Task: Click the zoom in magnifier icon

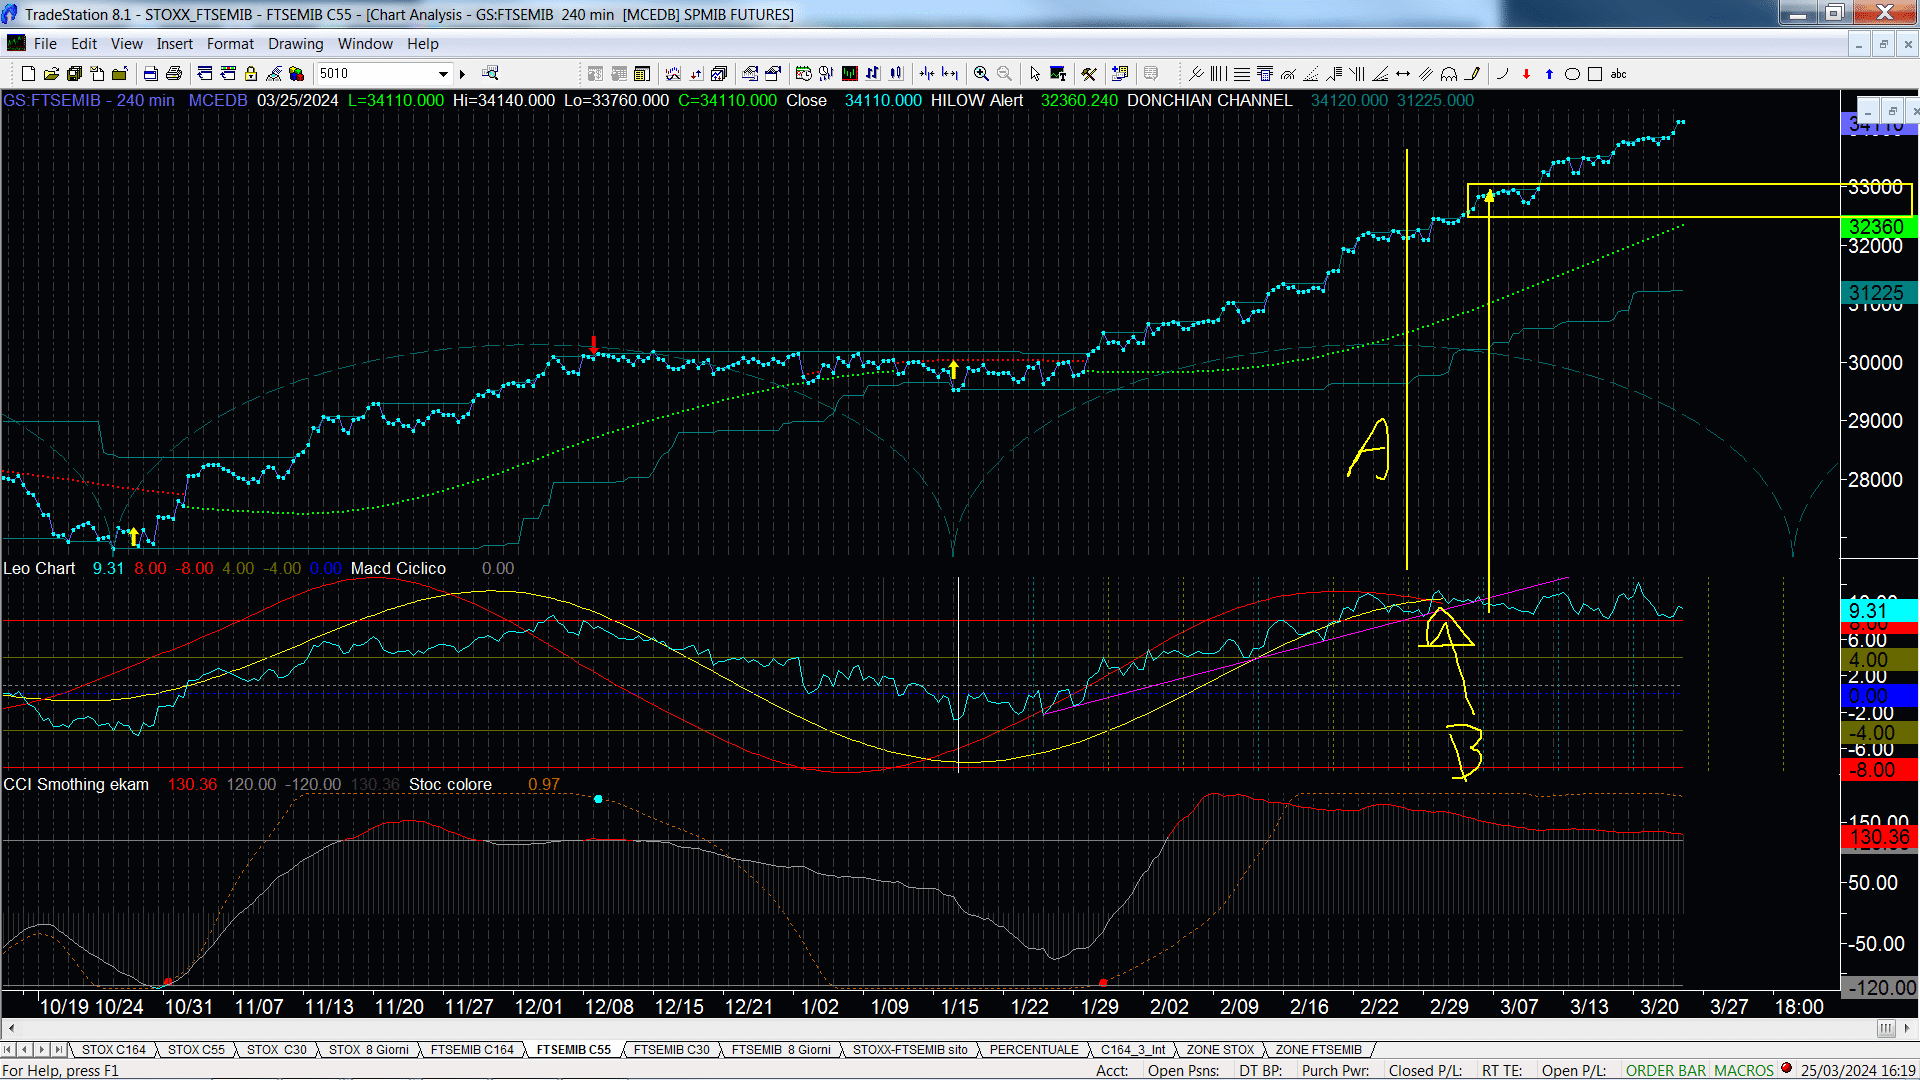Action: [981, 74]
